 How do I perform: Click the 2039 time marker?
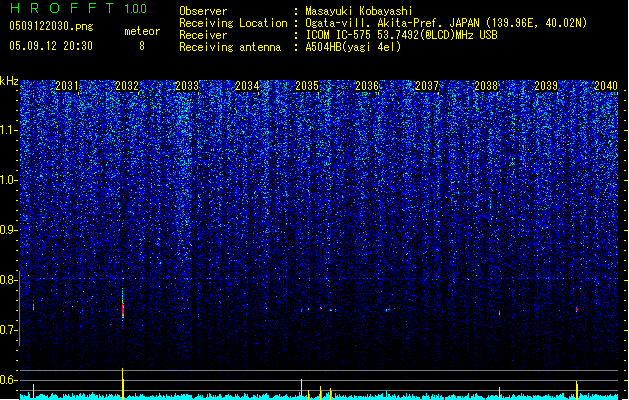(546, 85)
